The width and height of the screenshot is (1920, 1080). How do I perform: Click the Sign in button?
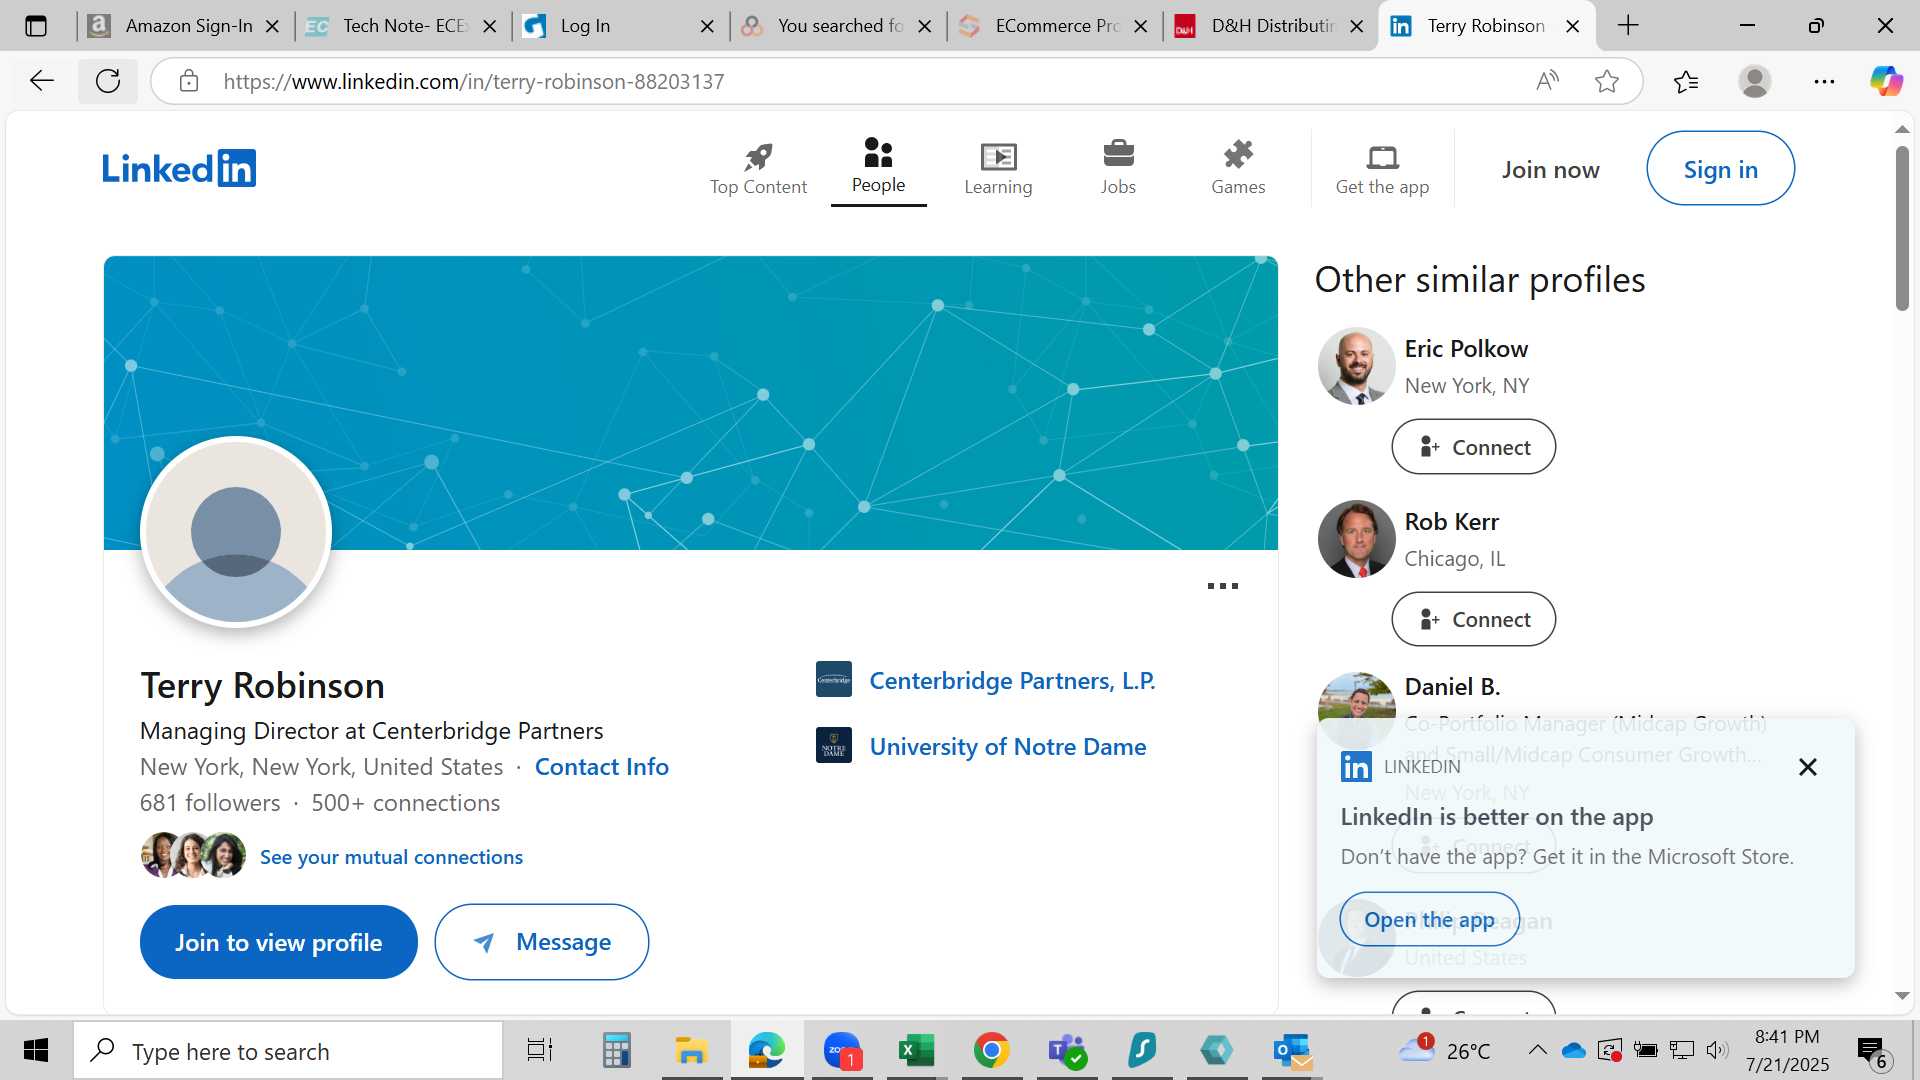point(1720,168)
